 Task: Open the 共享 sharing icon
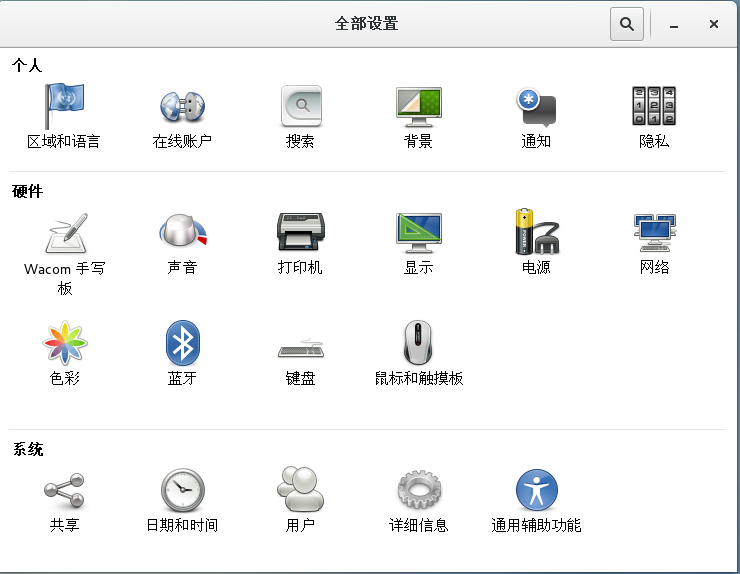point(64,491)
